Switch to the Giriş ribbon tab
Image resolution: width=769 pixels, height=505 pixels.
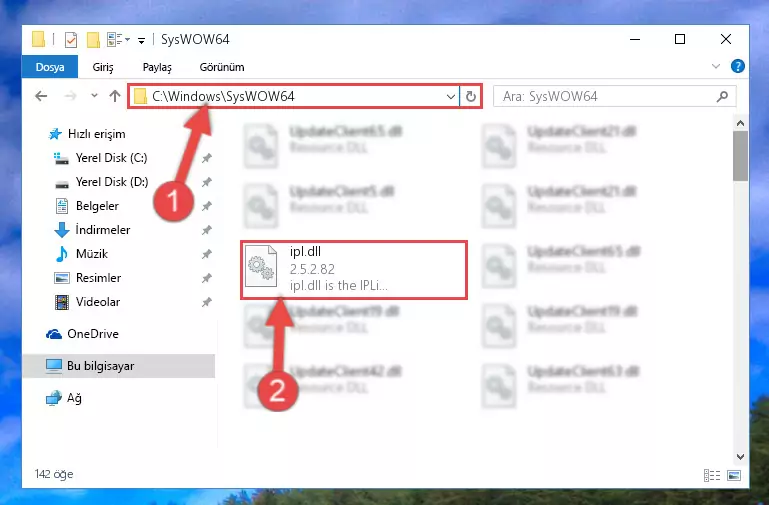pyautogui.click(x=103, y=67)
